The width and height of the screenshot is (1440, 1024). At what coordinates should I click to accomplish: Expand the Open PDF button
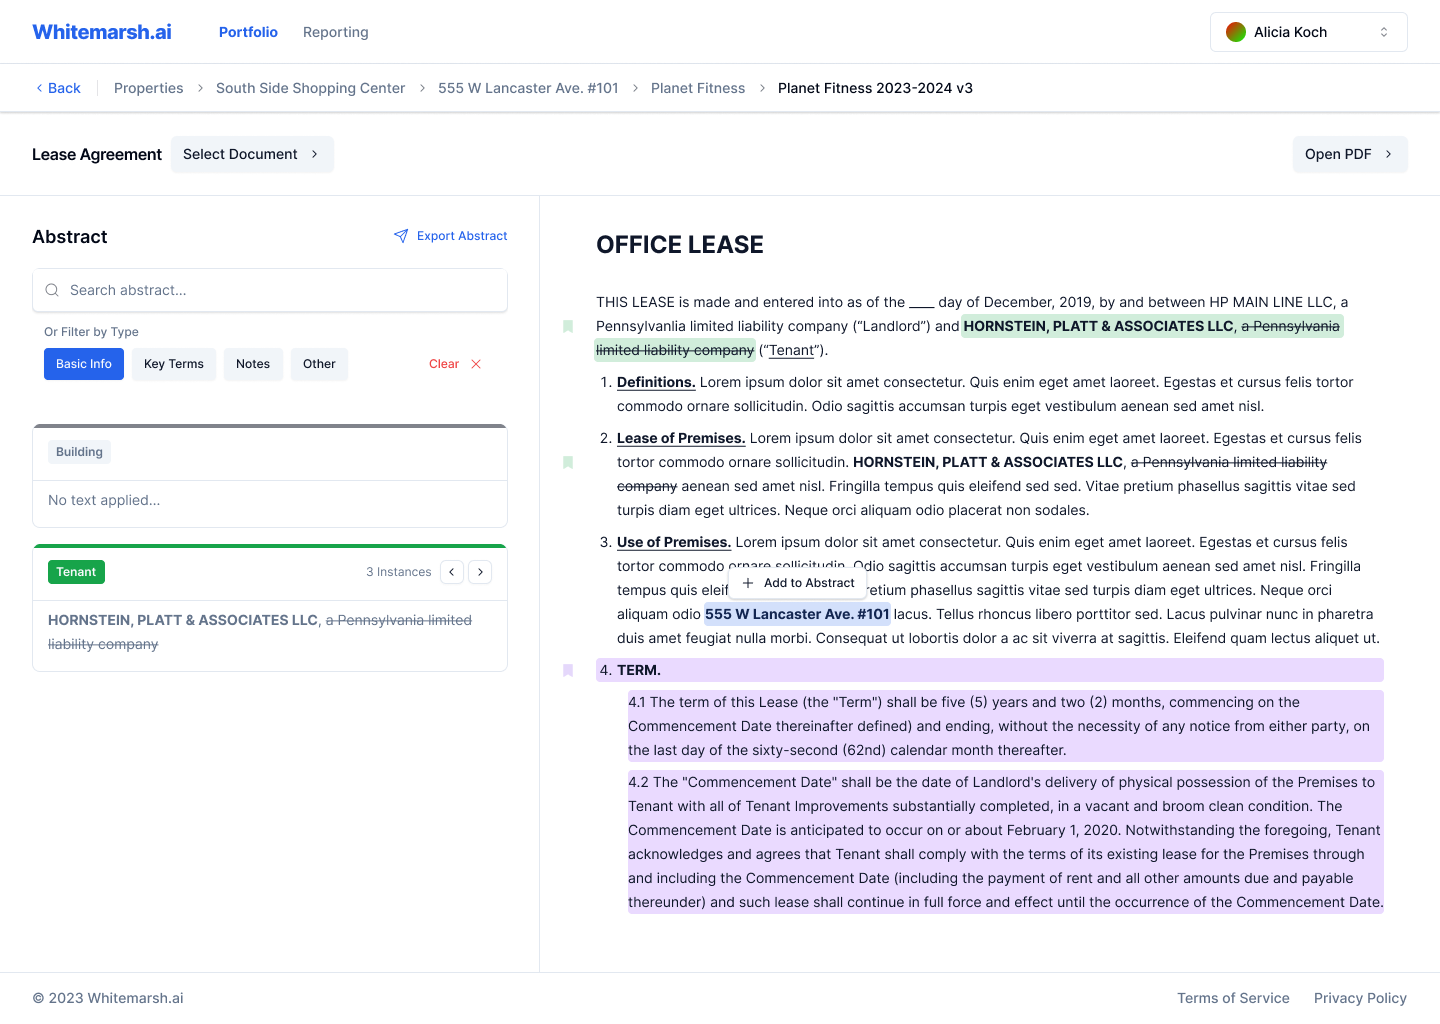click(1349, 154)
